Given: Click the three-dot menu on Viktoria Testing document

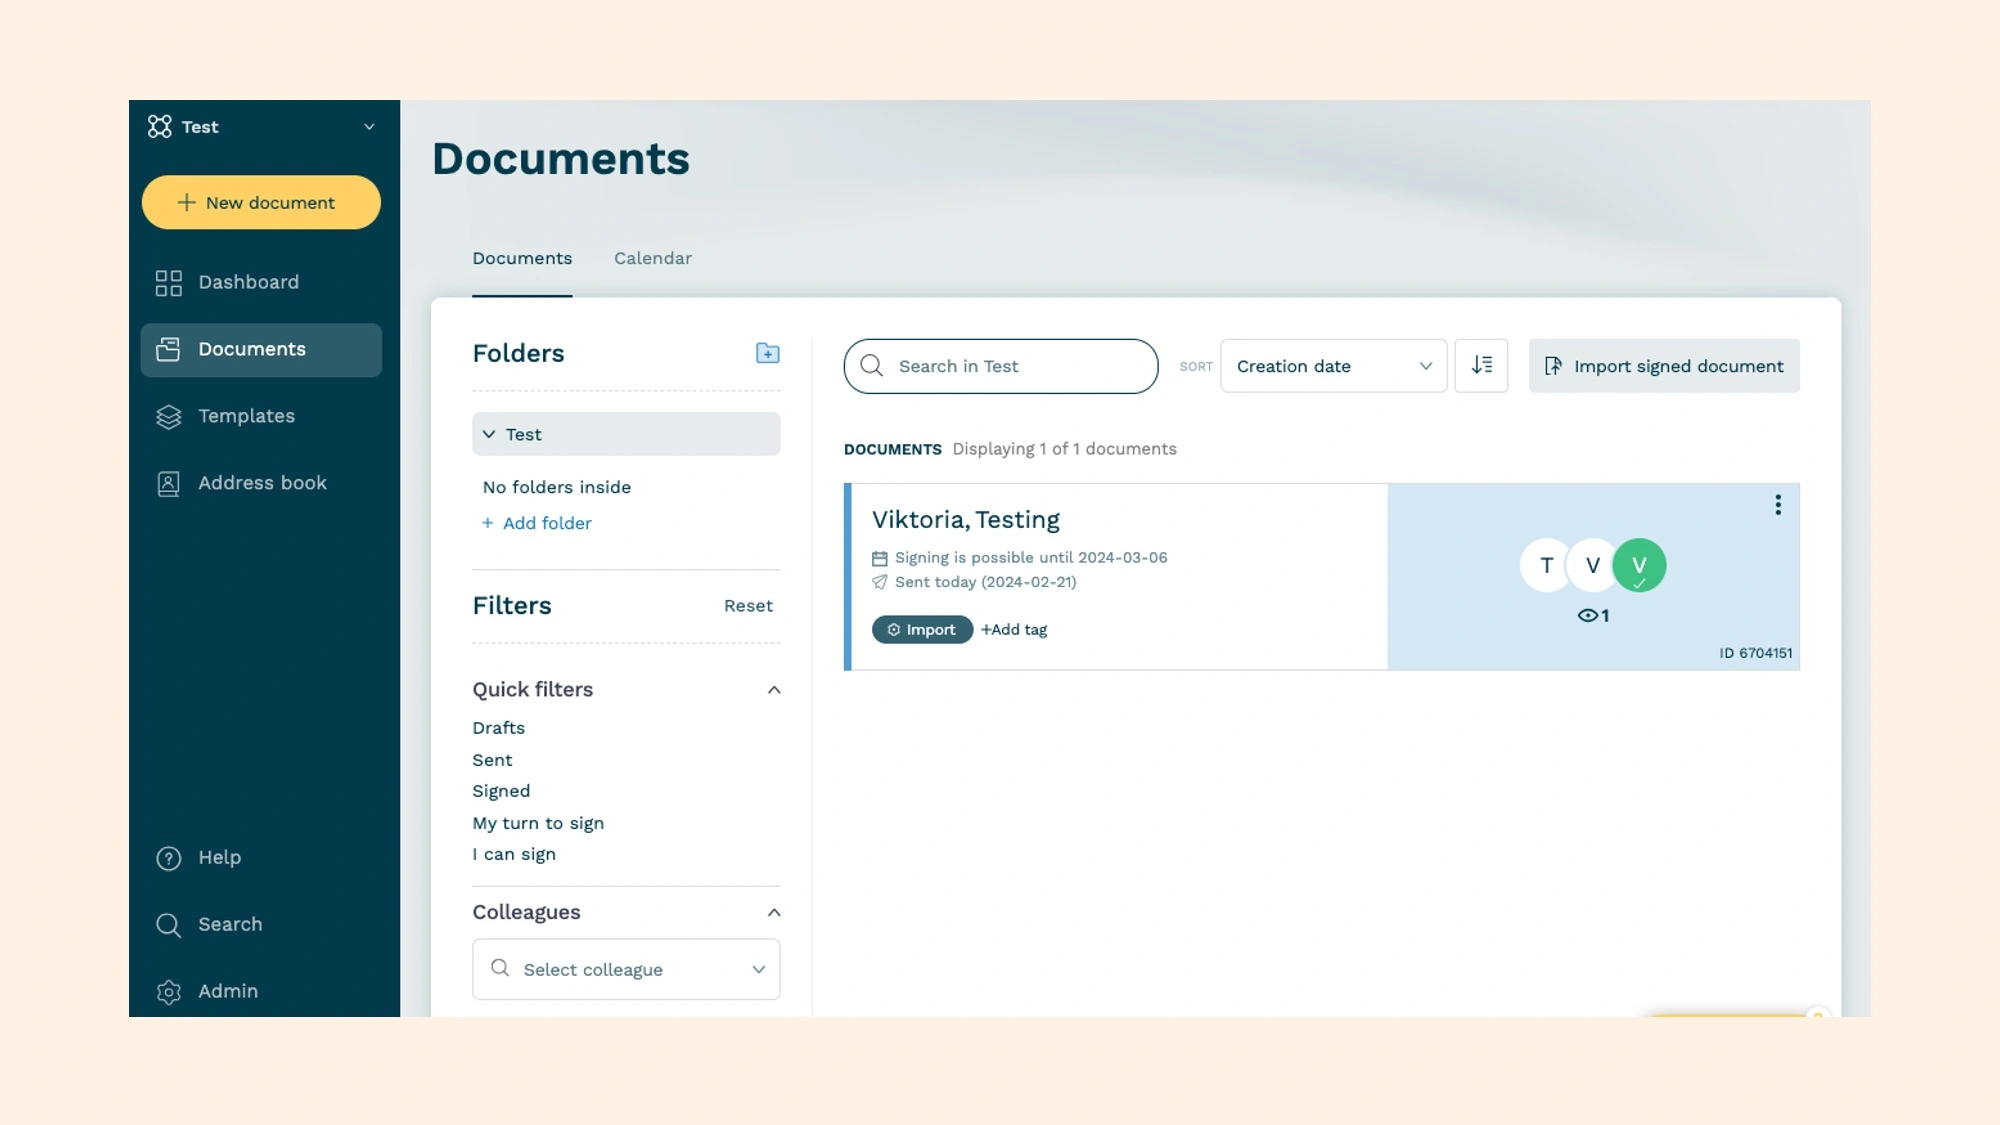Looking at the screenshot, I should 1777,504.
